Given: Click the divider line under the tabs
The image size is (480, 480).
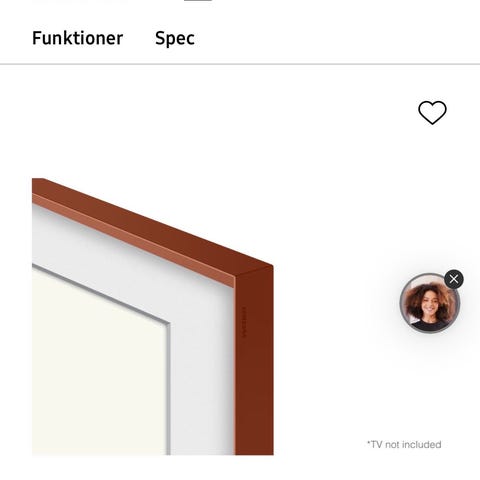Looking at the screenshot, I should coord(240,64).
